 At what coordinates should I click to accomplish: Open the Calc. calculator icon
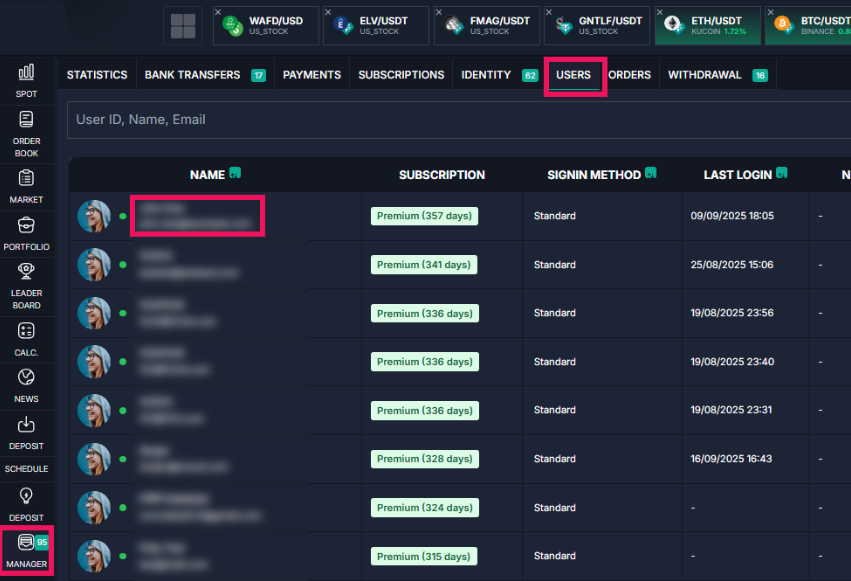click(26, 332)
